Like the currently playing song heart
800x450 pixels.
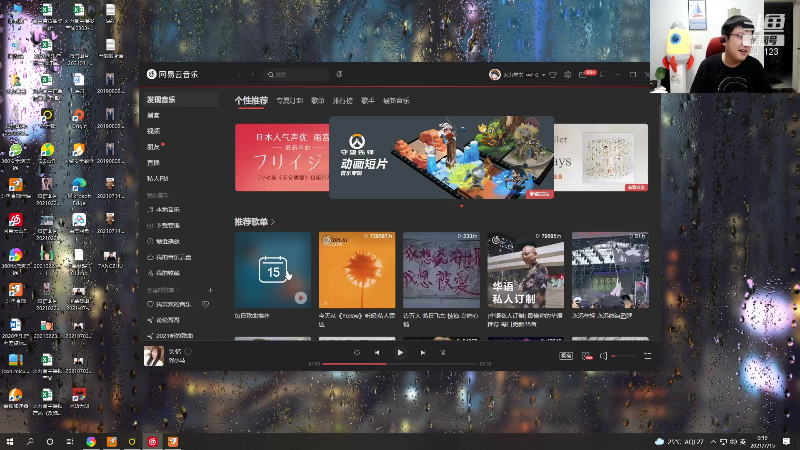188,352
